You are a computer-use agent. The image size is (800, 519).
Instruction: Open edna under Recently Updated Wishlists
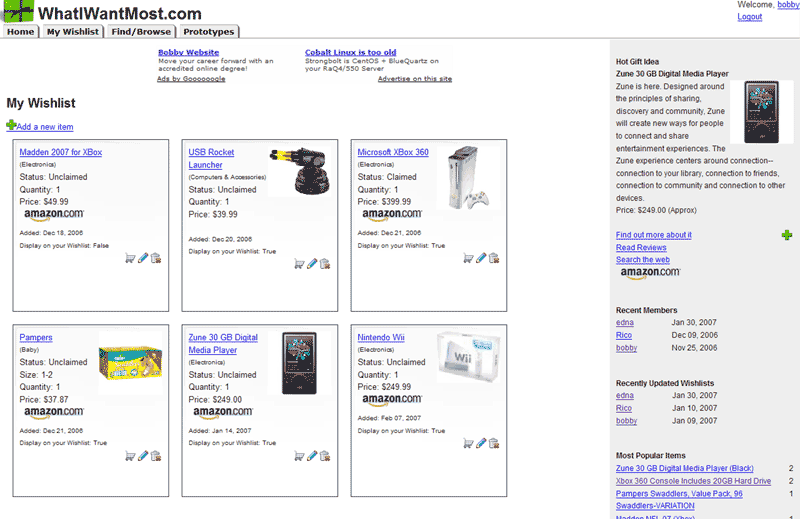pyautogui.click(x=624, y=396)
